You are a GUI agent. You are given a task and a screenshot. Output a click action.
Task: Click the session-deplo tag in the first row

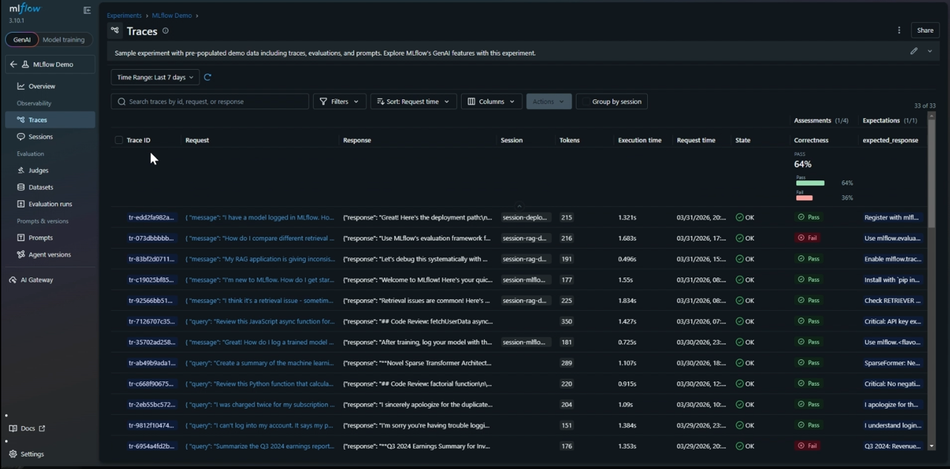point(526,218)
